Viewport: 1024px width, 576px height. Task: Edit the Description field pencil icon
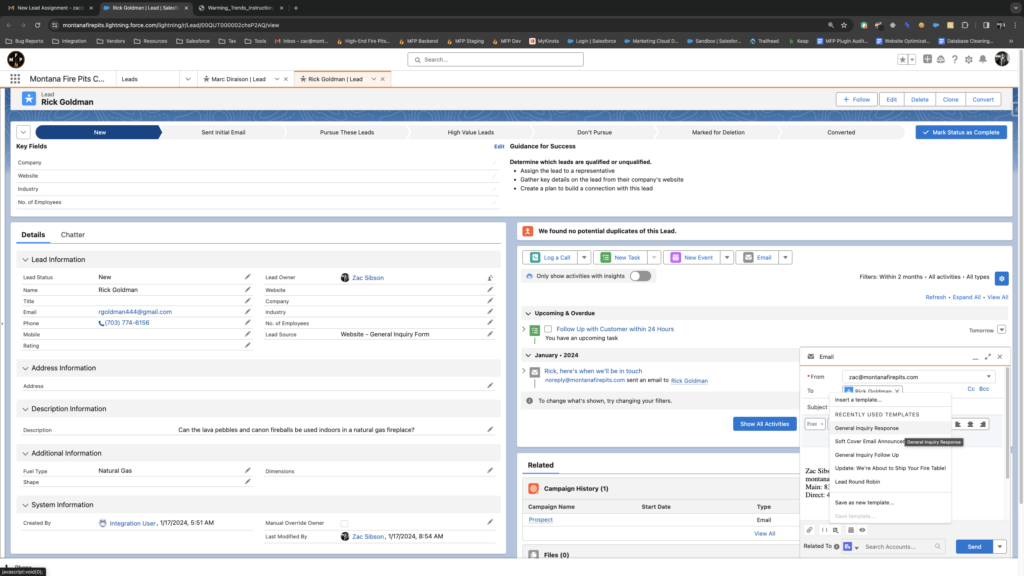[x=490, y=430]
